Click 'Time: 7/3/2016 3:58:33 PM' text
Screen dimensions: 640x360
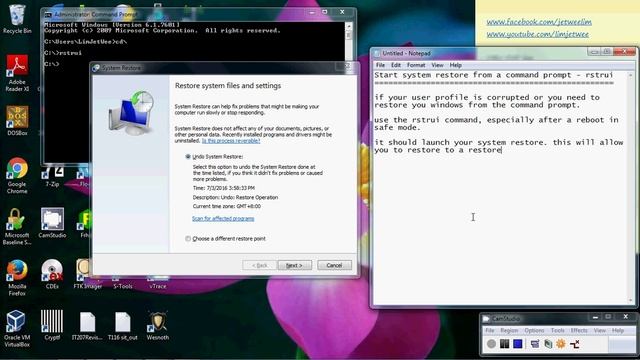(x=224, y=188)
